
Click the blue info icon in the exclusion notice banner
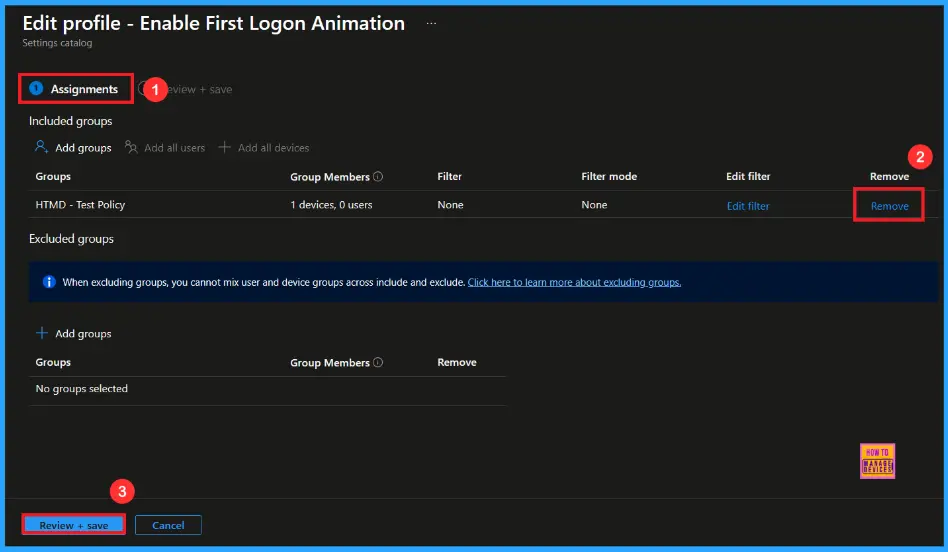pyautogui.click(x=49, y=282)
